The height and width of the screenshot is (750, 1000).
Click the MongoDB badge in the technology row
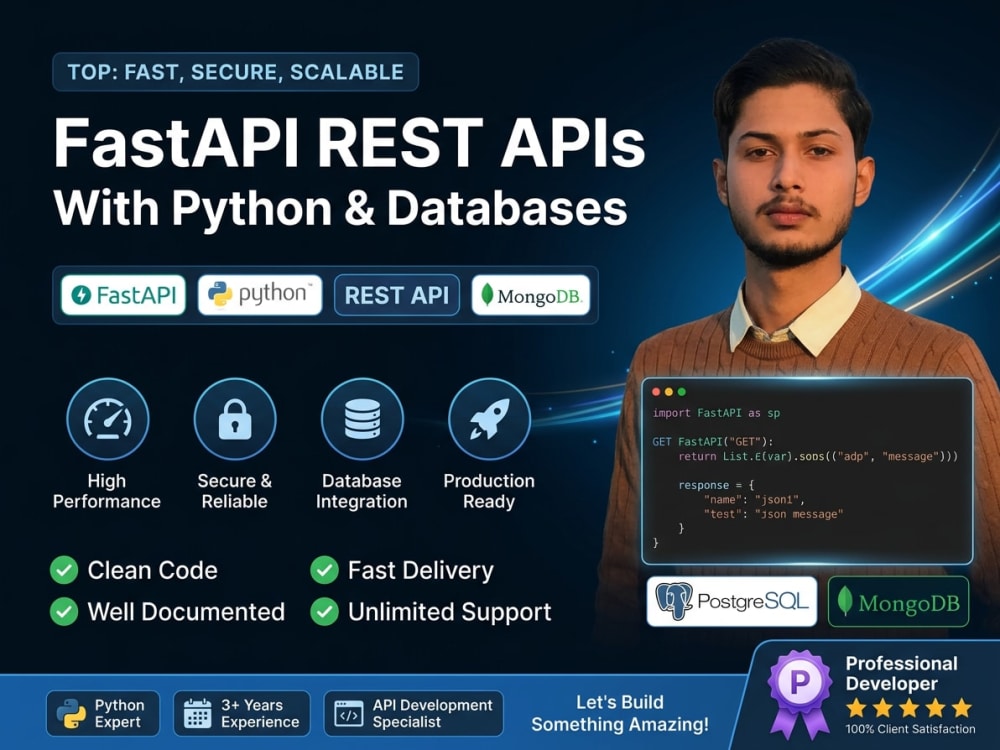[x=531, y=295]
